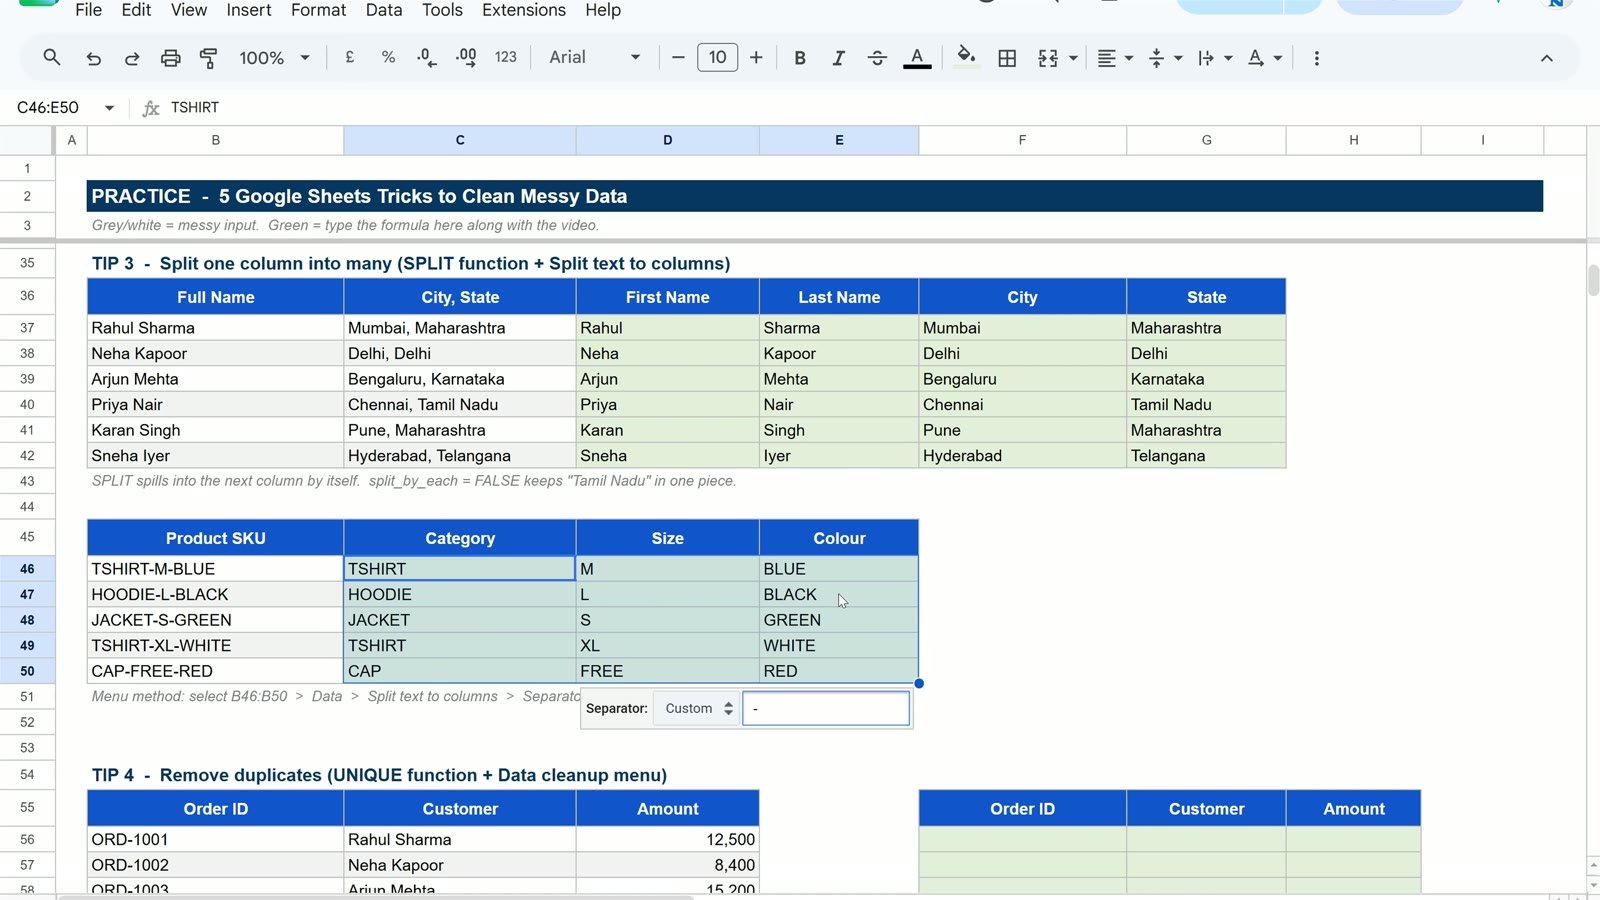Open the text wrapping dropdown

point(1215,58)
